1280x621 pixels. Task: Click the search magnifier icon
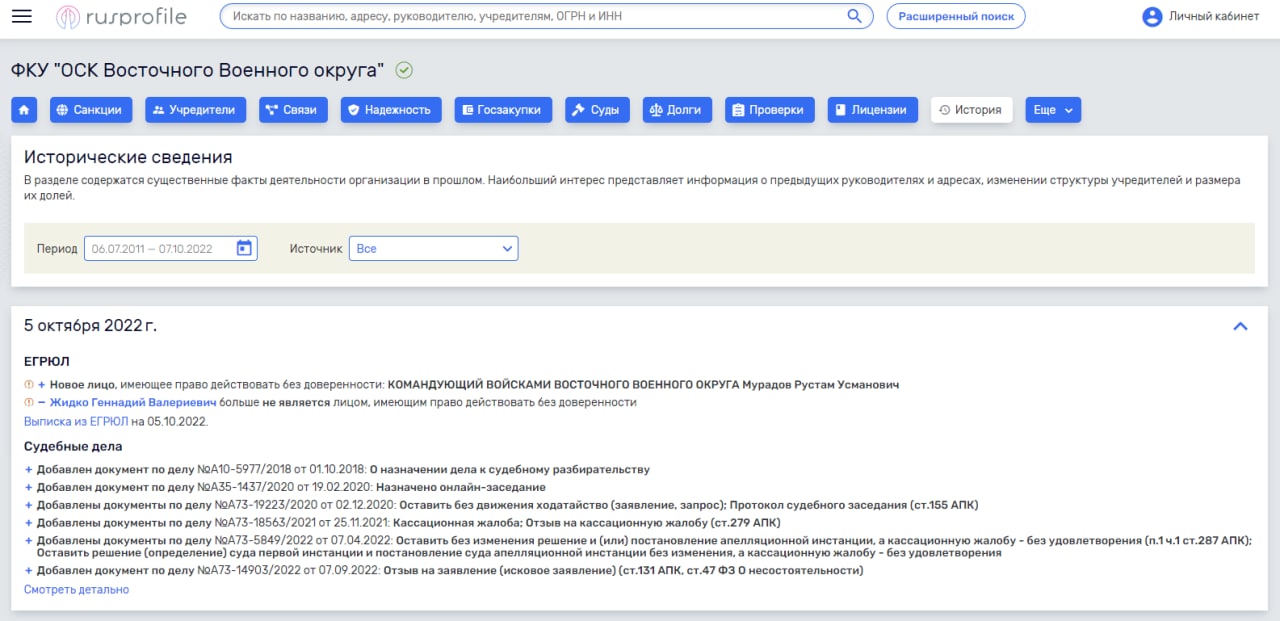[854, 16]
